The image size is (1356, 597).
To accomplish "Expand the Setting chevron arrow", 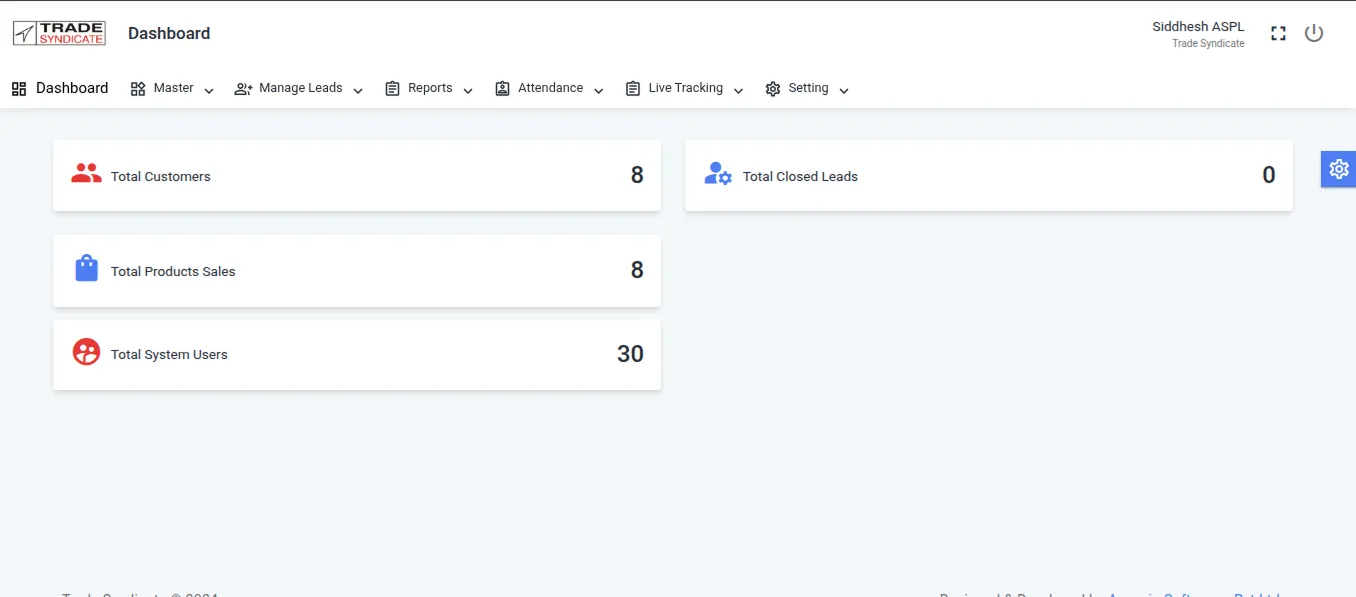I will [844, 91].
